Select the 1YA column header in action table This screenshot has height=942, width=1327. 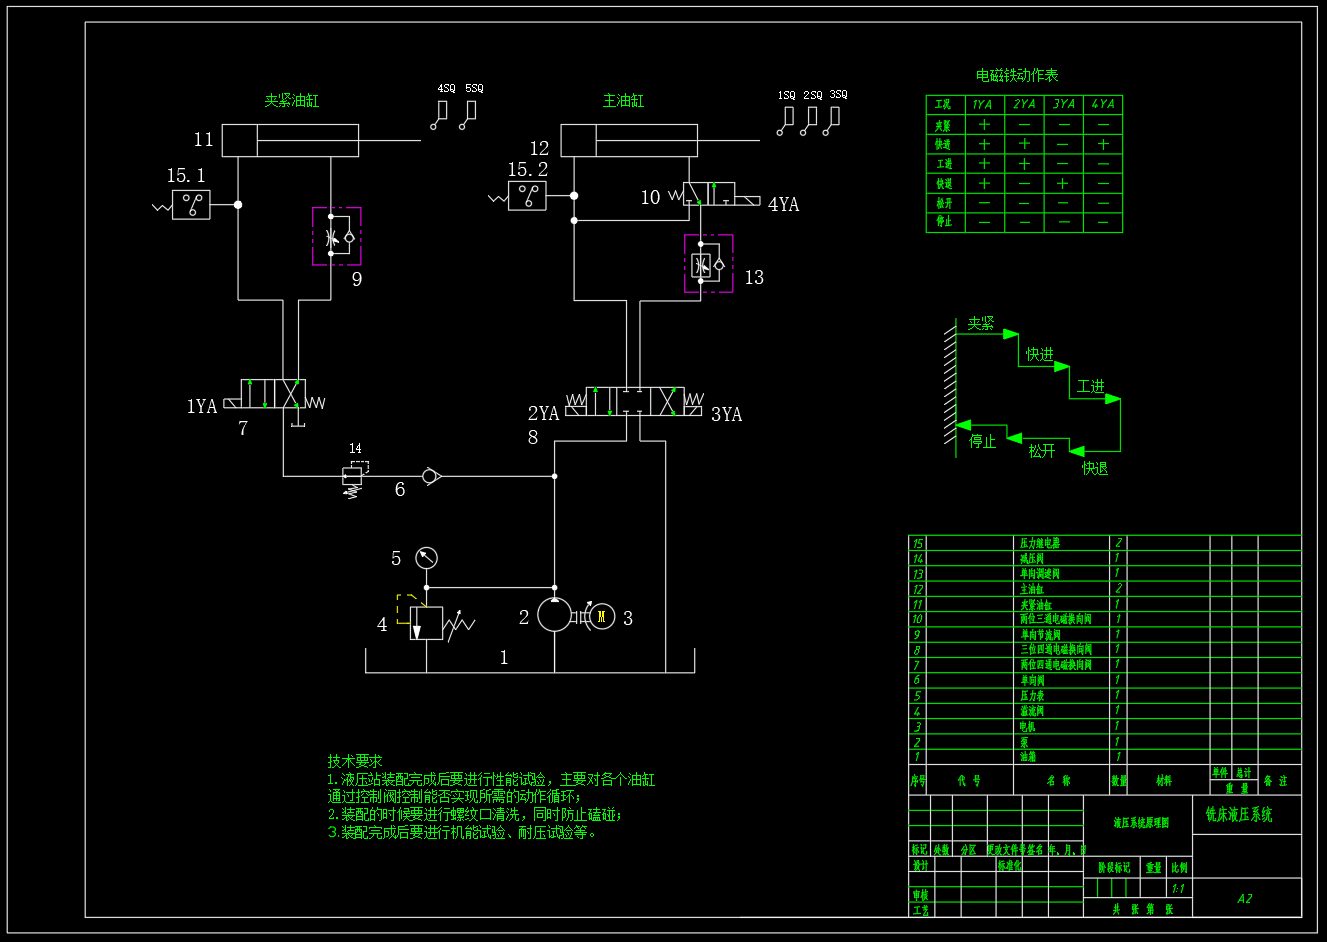(984, 104)
